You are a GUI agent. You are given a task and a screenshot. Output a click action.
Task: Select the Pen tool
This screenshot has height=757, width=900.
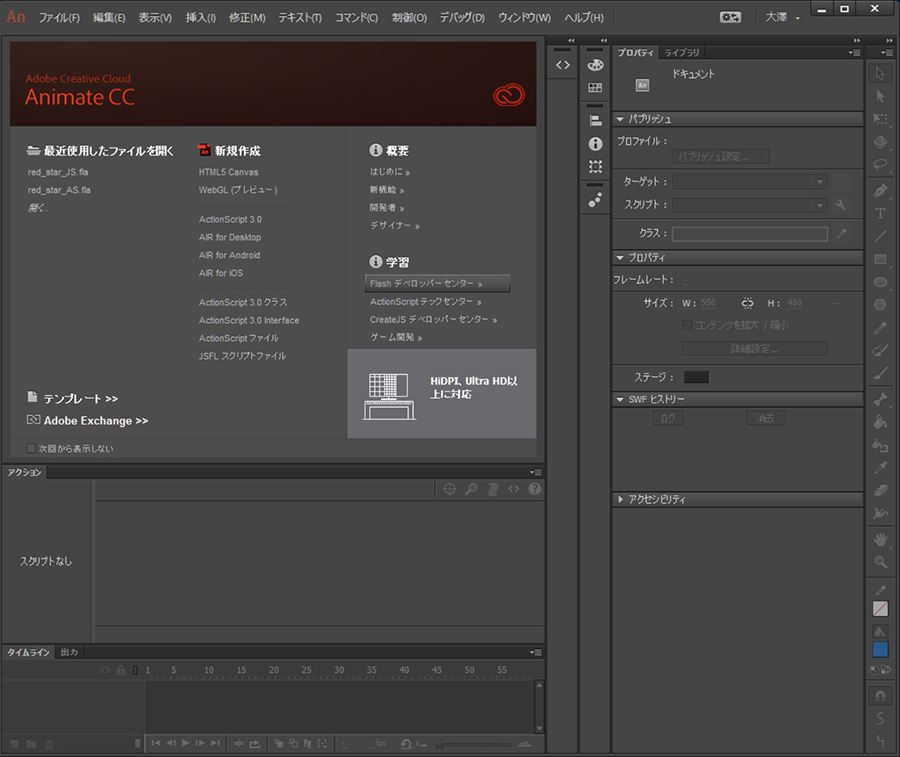click(x=880, y=190)
